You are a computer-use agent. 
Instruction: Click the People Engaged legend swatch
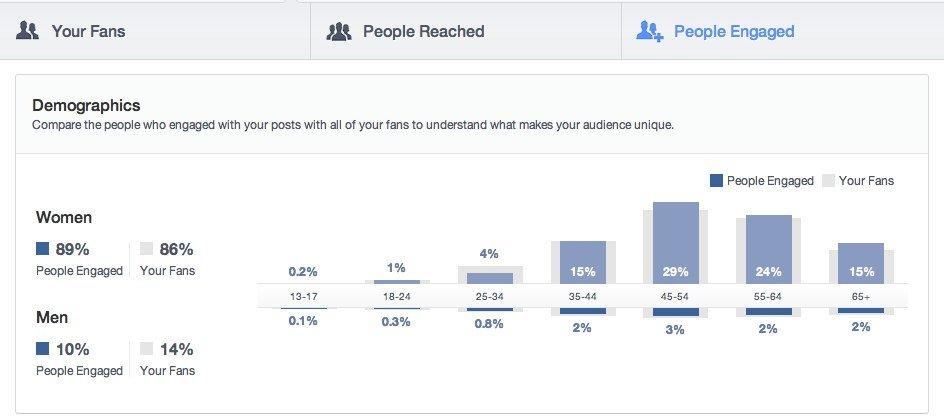pos(716,181)
